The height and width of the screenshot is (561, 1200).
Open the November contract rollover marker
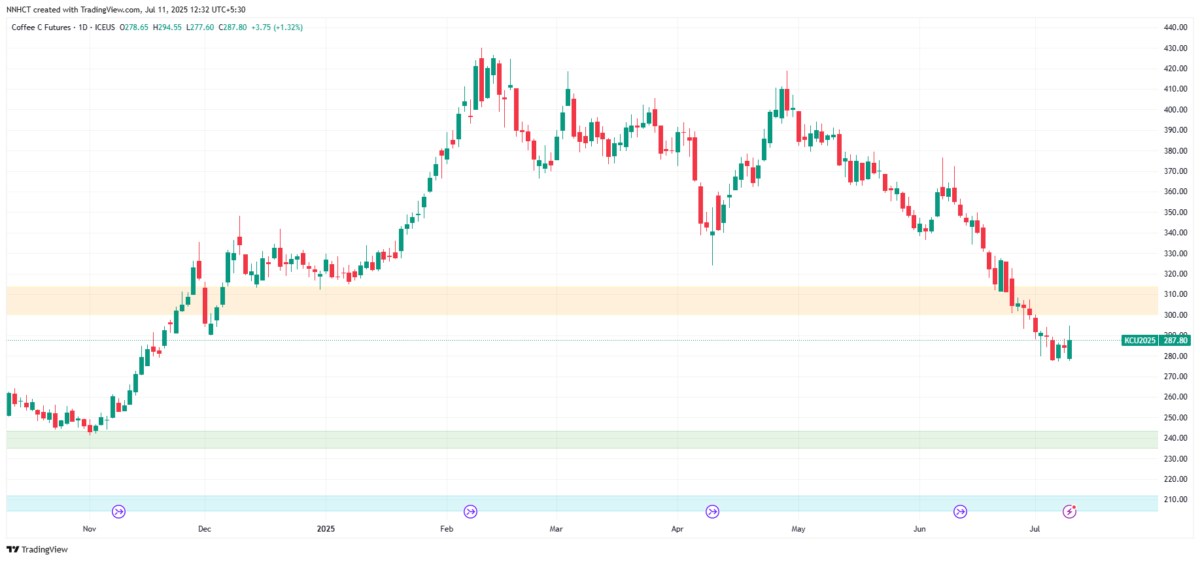point(119,511)
